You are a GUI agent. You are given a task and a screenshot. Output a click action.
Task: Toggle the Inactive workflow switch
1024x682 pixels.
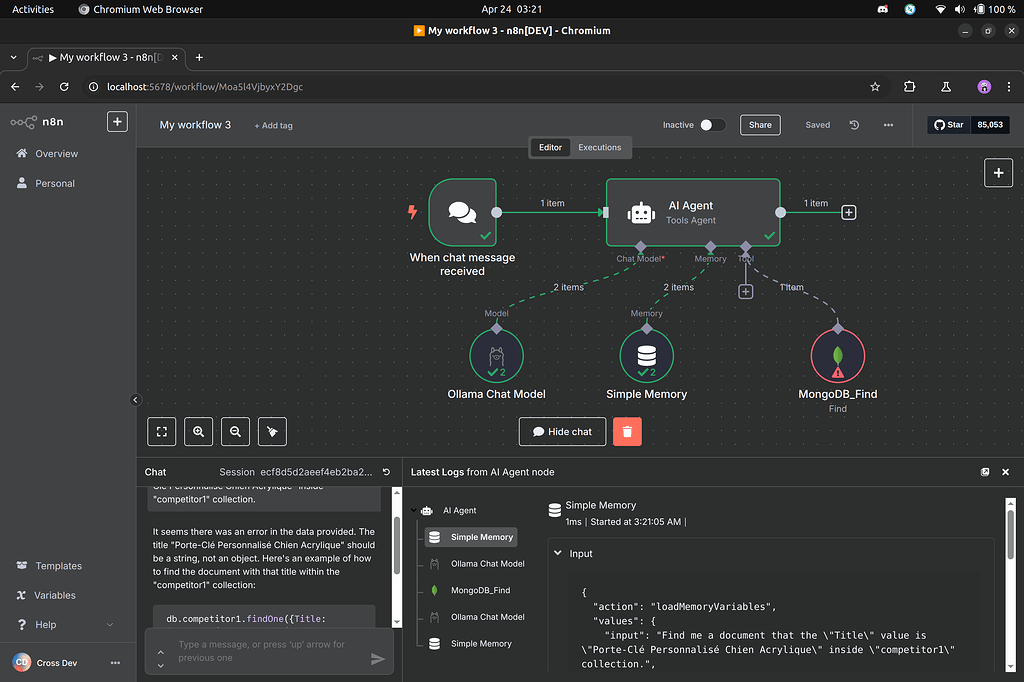point(712,125)
